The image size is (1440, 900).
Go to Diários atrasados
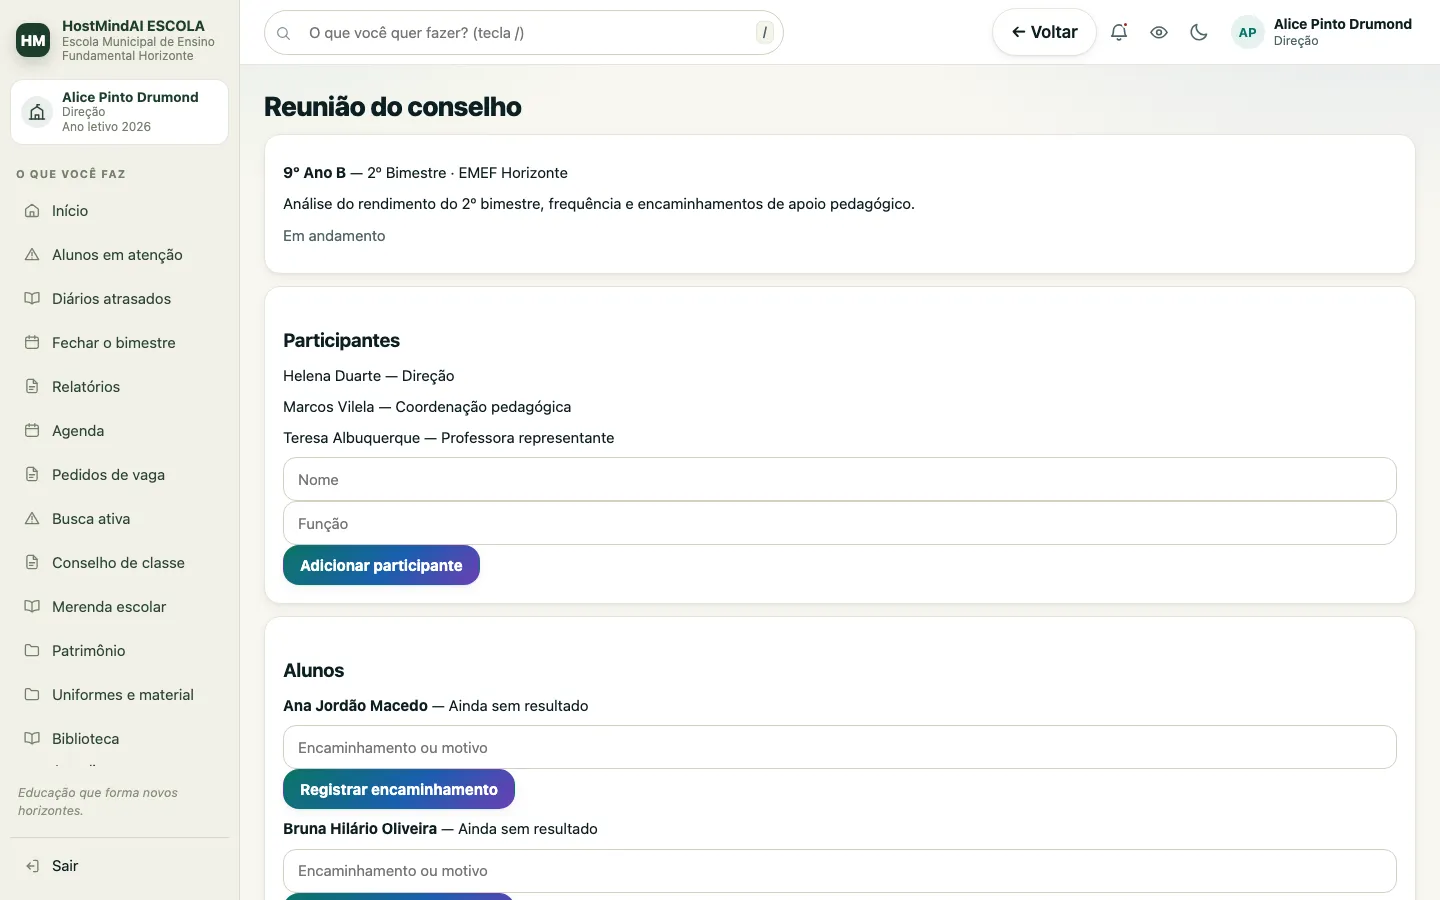tap(120, 299)
